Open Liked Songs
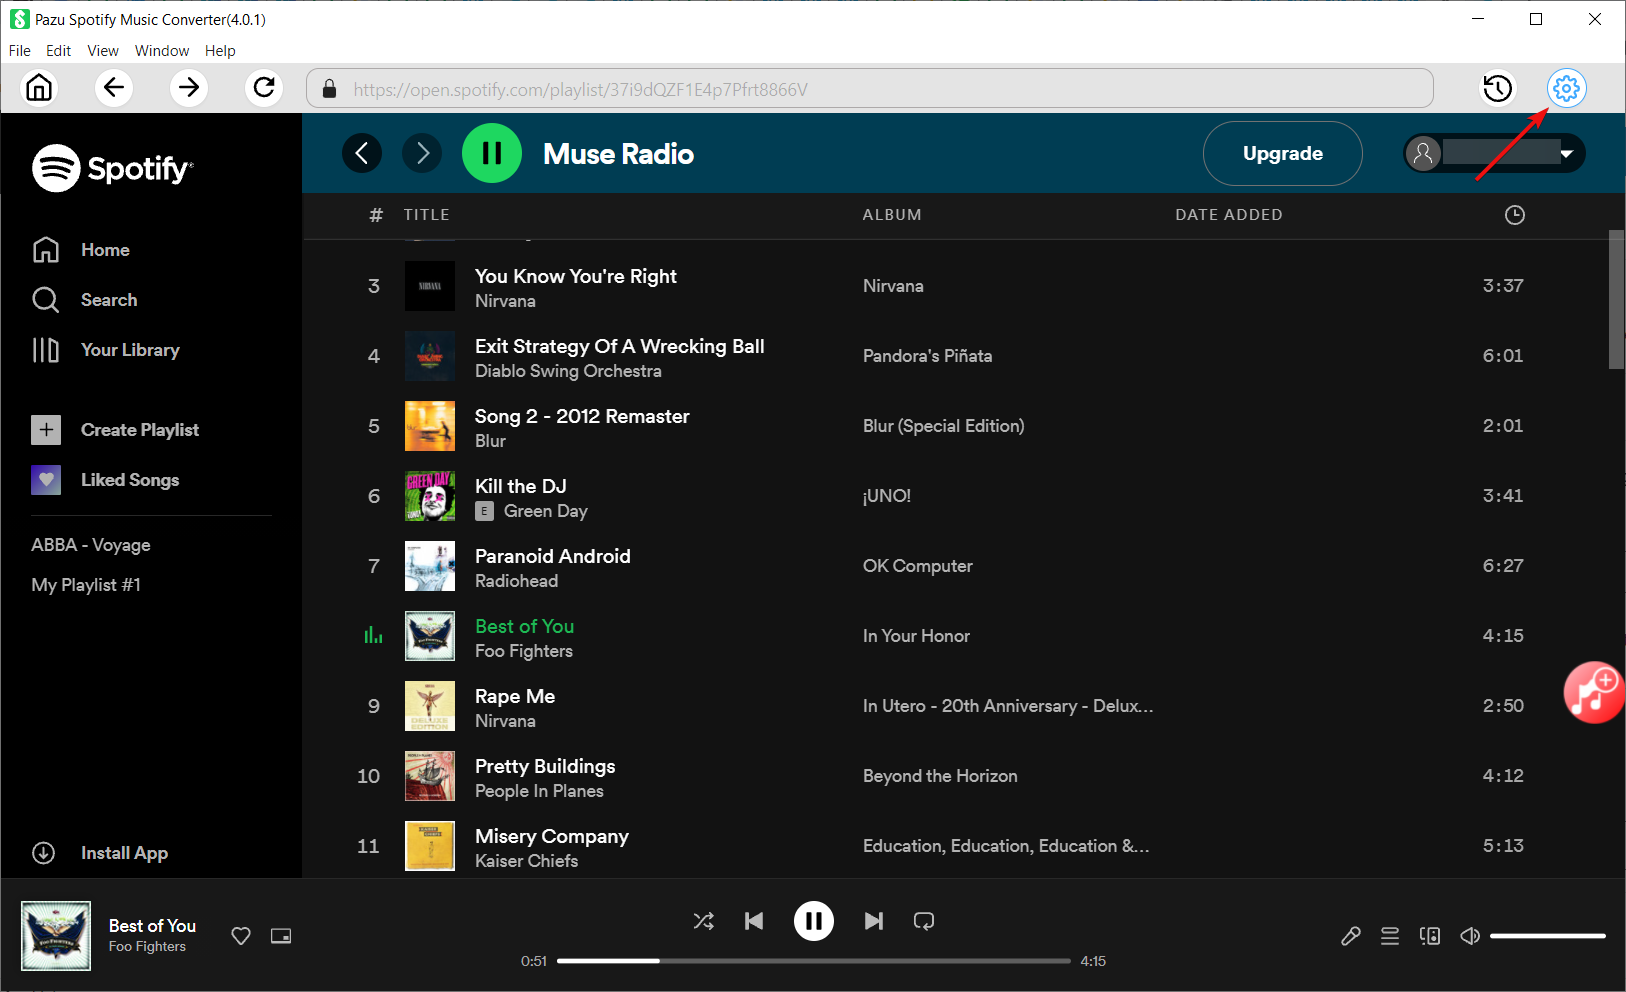1626x992 pixels. pos(105,480)
